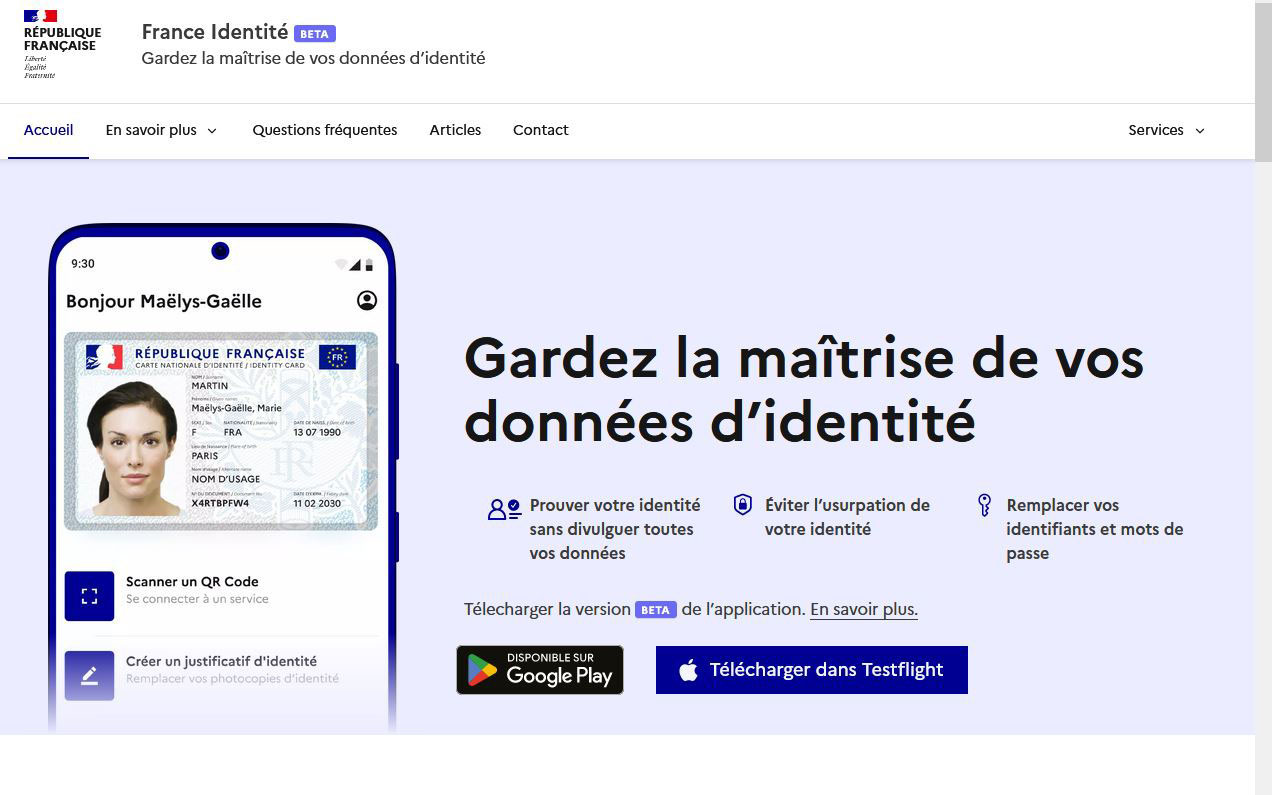The width and height of the screenshot is (1272, 795).
Task: Click the France Identité site title
Action: 214,32
